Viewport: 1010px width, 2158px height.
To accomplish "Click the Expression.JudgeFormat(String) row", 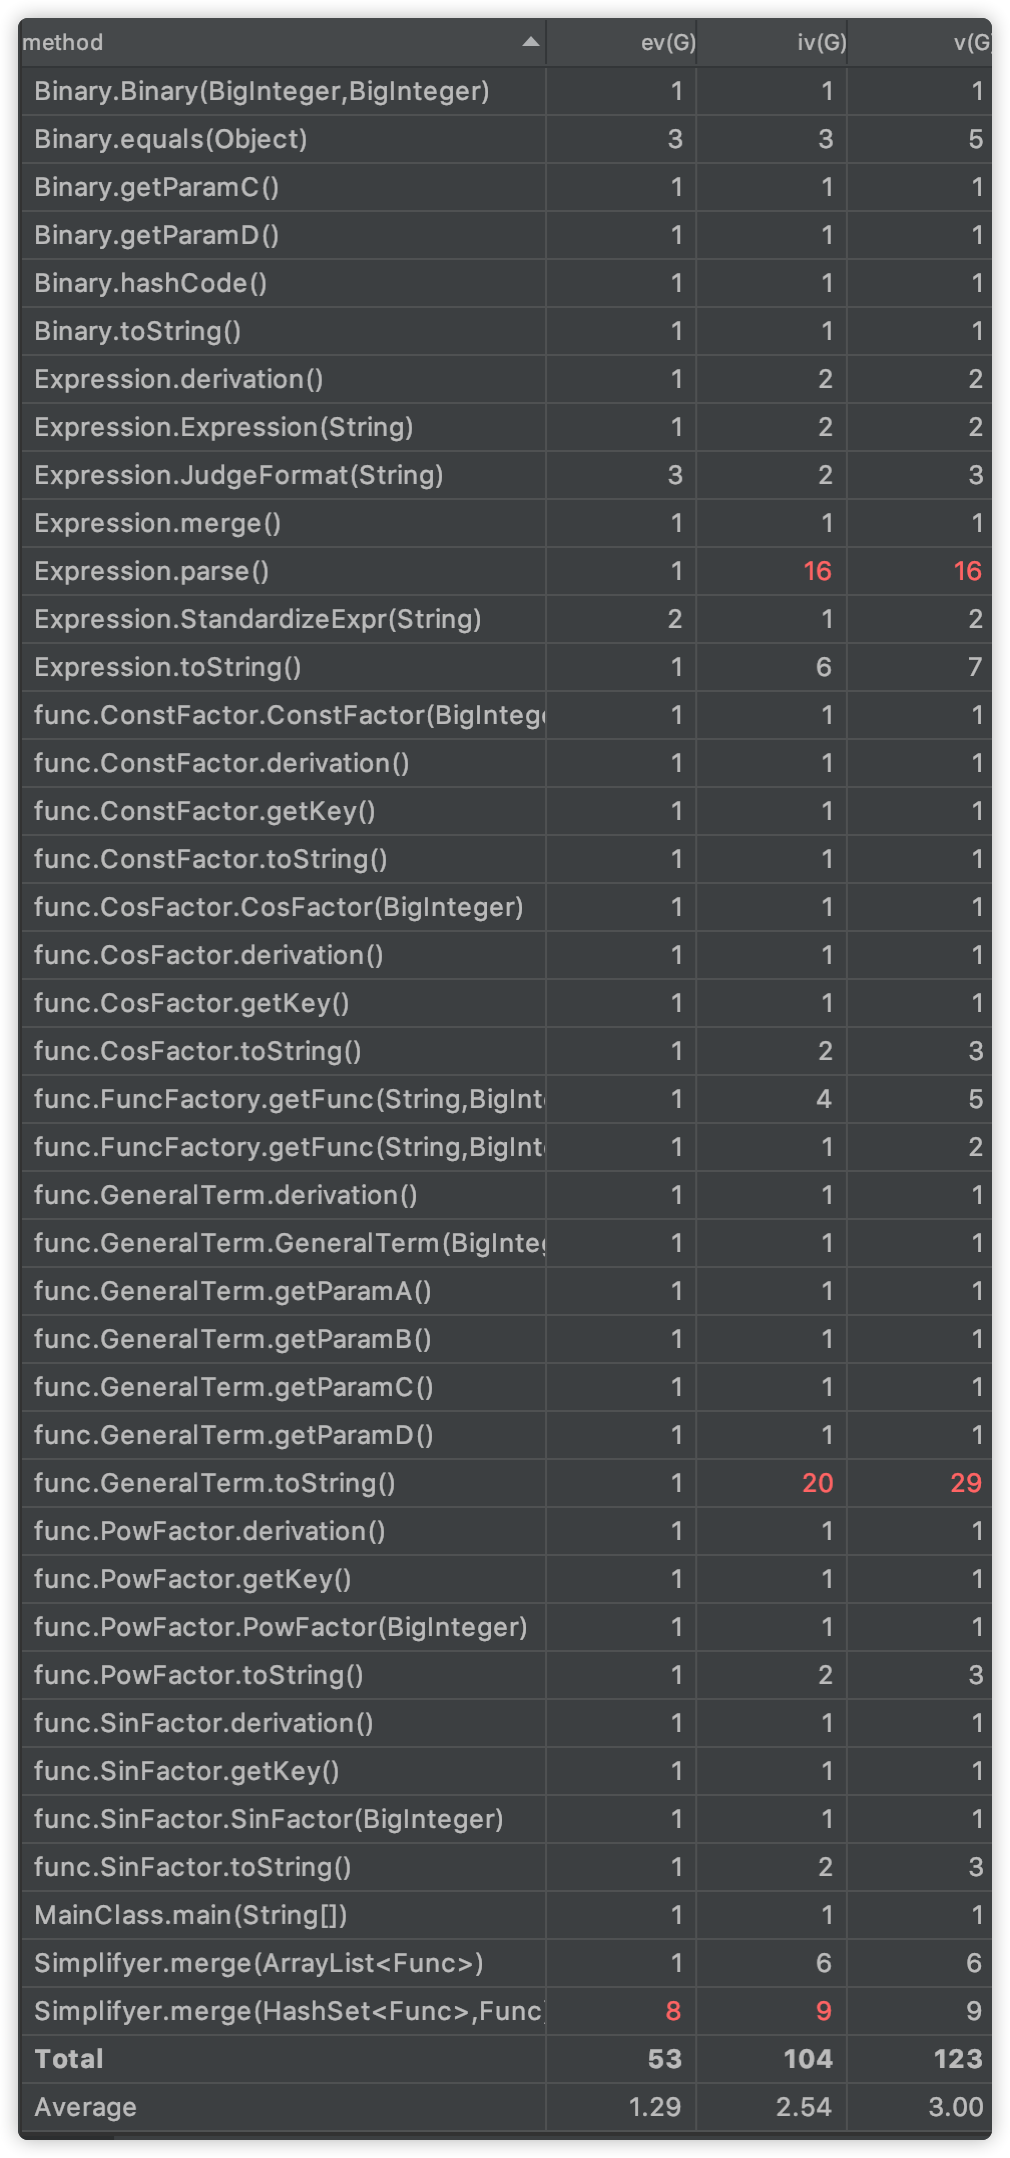I will pyautogui.click(x=505, y=475).
